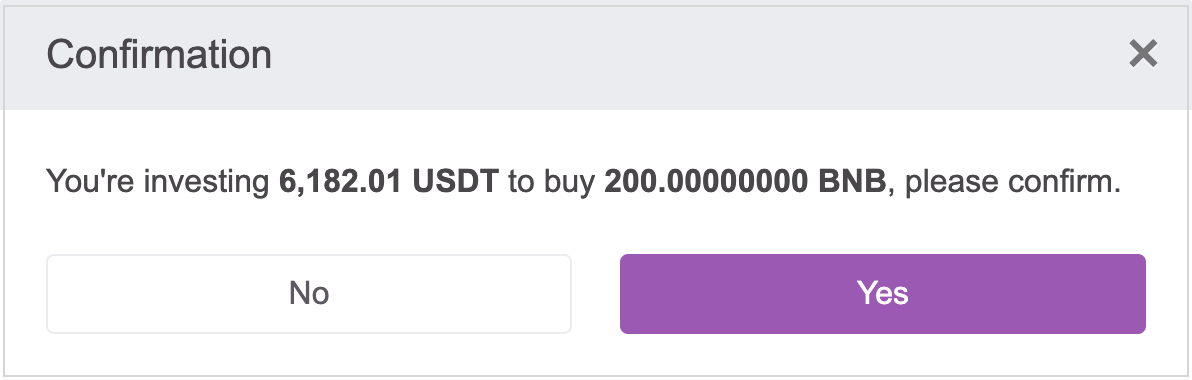
Task: Decline the BNB buy confirmation
Action: click(309, 293)
